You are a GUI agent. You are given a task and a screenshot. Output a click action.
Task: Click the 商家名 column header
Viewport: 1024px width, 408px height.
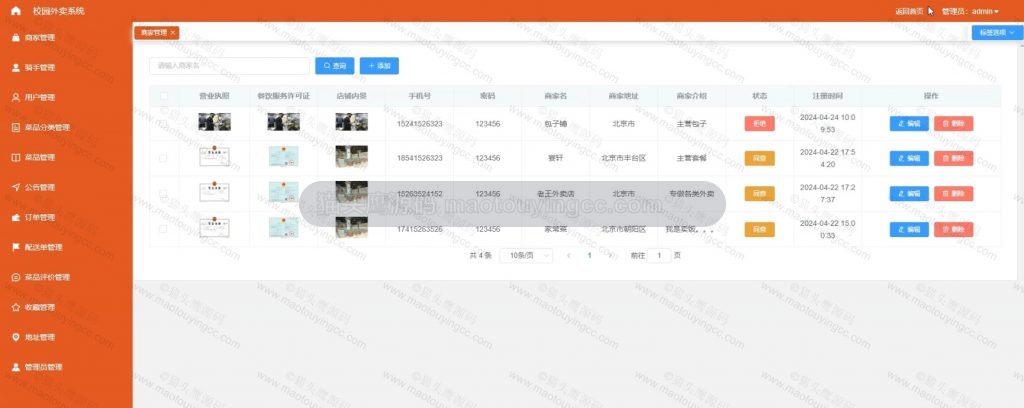click(x=555, y=97)
